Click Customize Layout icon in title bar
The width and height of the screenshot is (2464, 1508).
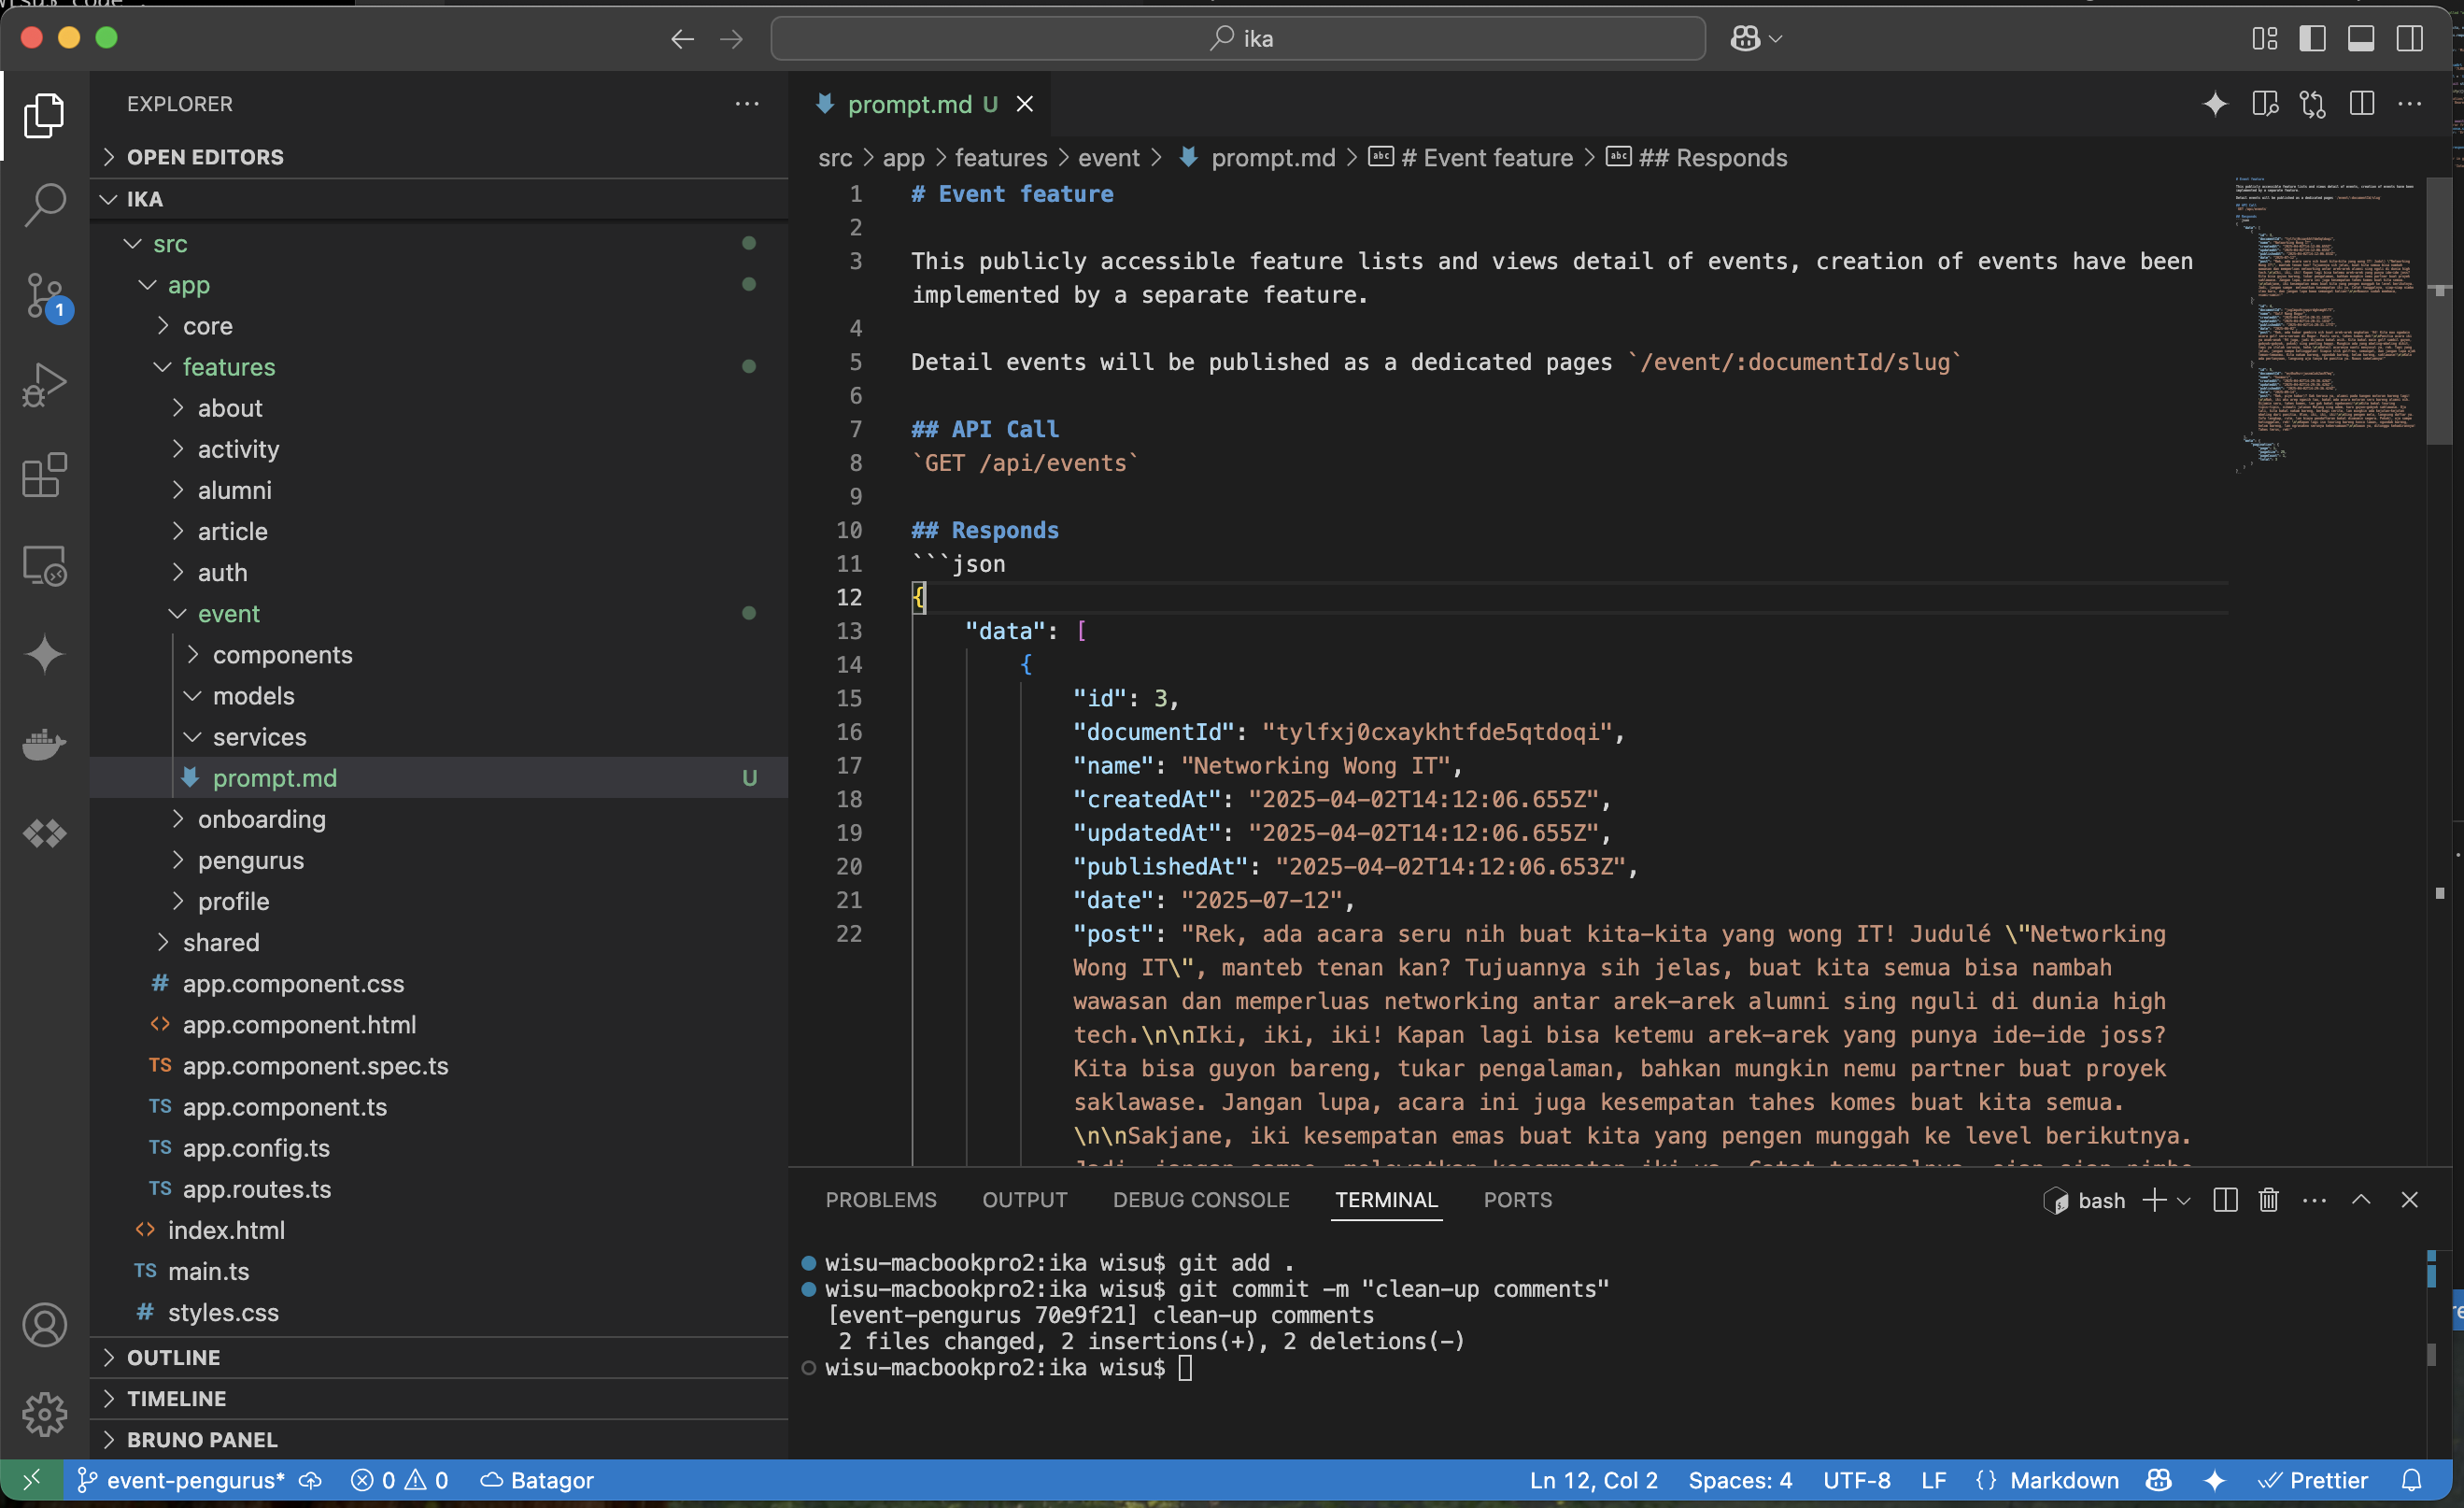tap(2264, 39)
